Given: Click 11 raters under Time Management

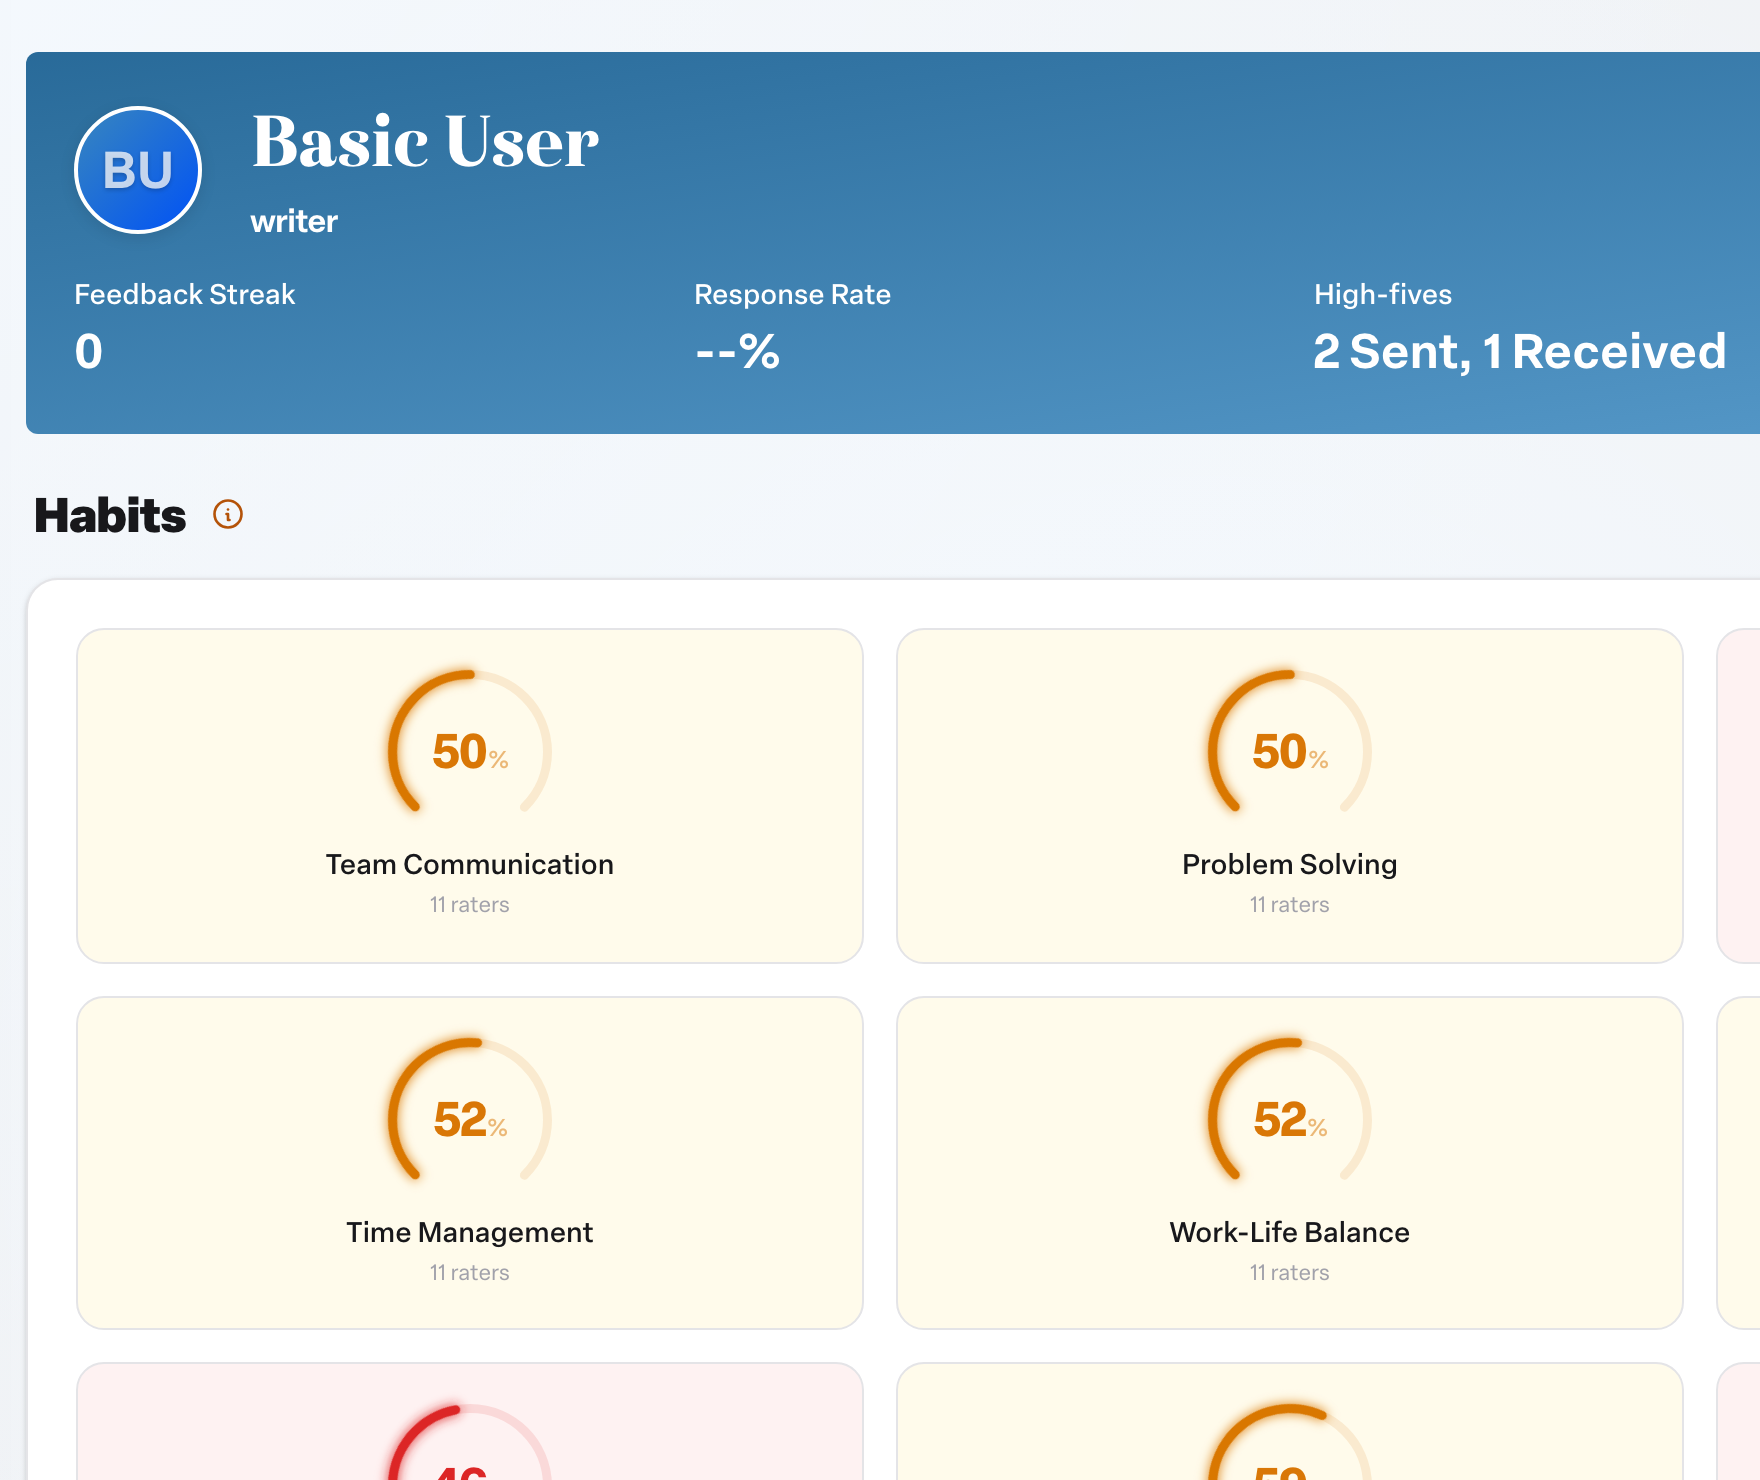Looking at the screenshot, I should (470, 1273).
